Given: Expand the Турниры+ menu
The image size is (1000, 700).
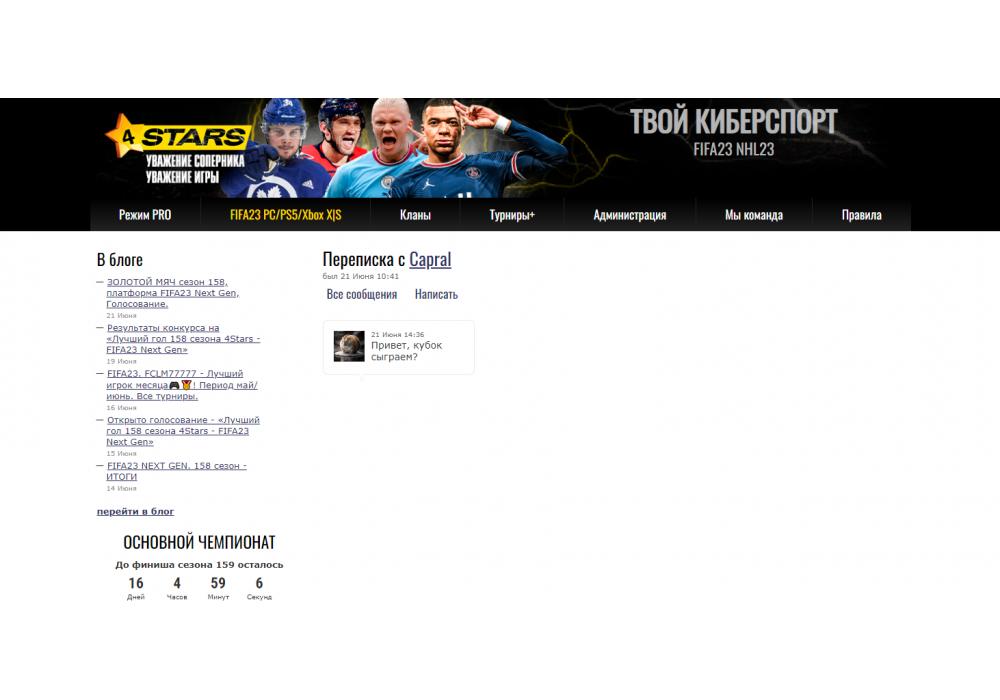Looking at the screenshot, I should pos(512,215).
